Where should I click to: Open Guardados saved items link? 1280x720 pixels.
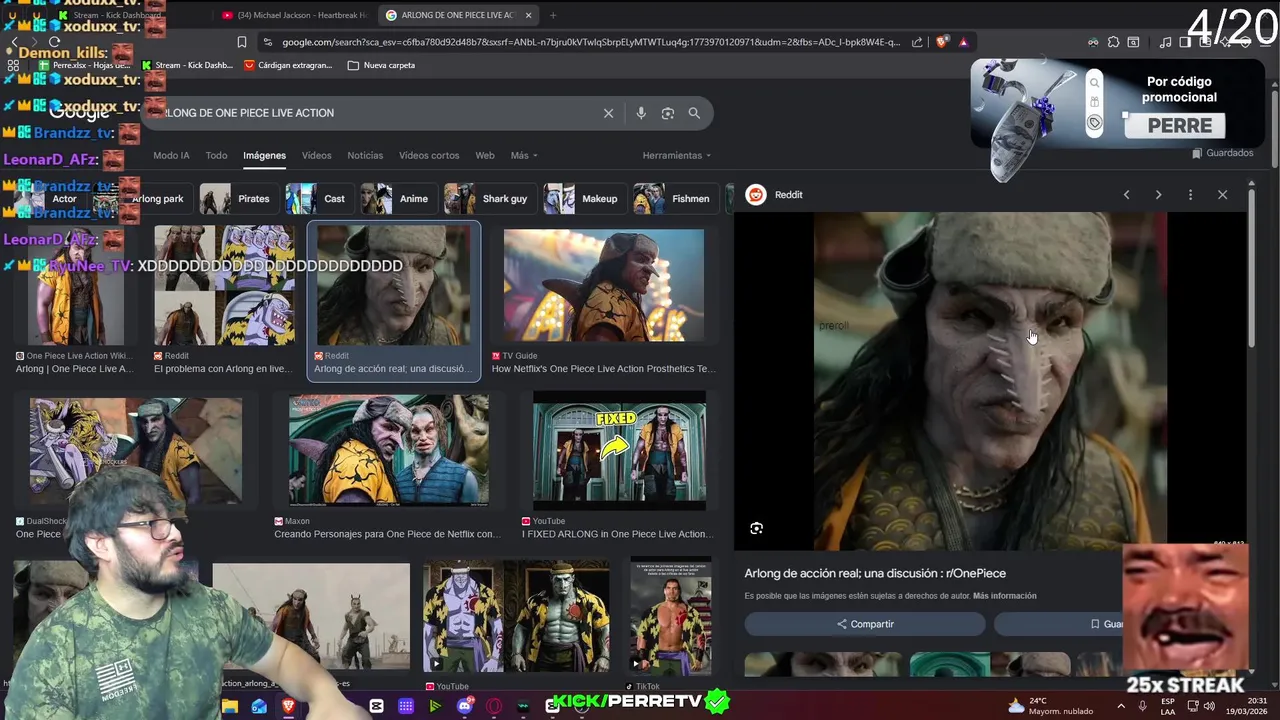click(x=1222, y=153)
